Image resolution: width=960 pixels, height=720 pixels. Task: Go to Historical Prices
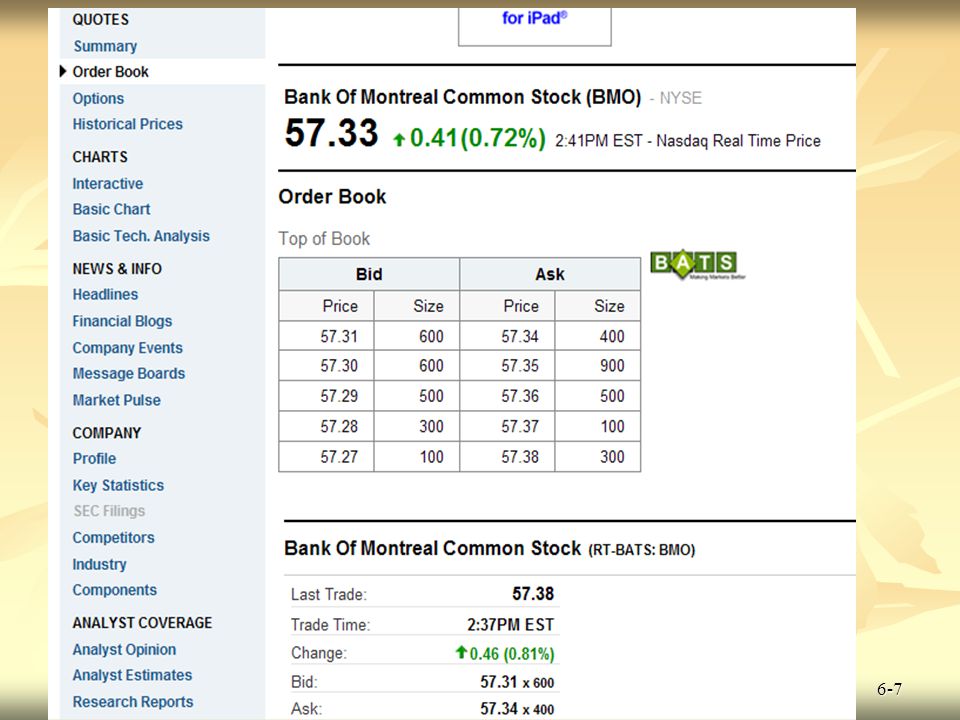pos(127,124)
